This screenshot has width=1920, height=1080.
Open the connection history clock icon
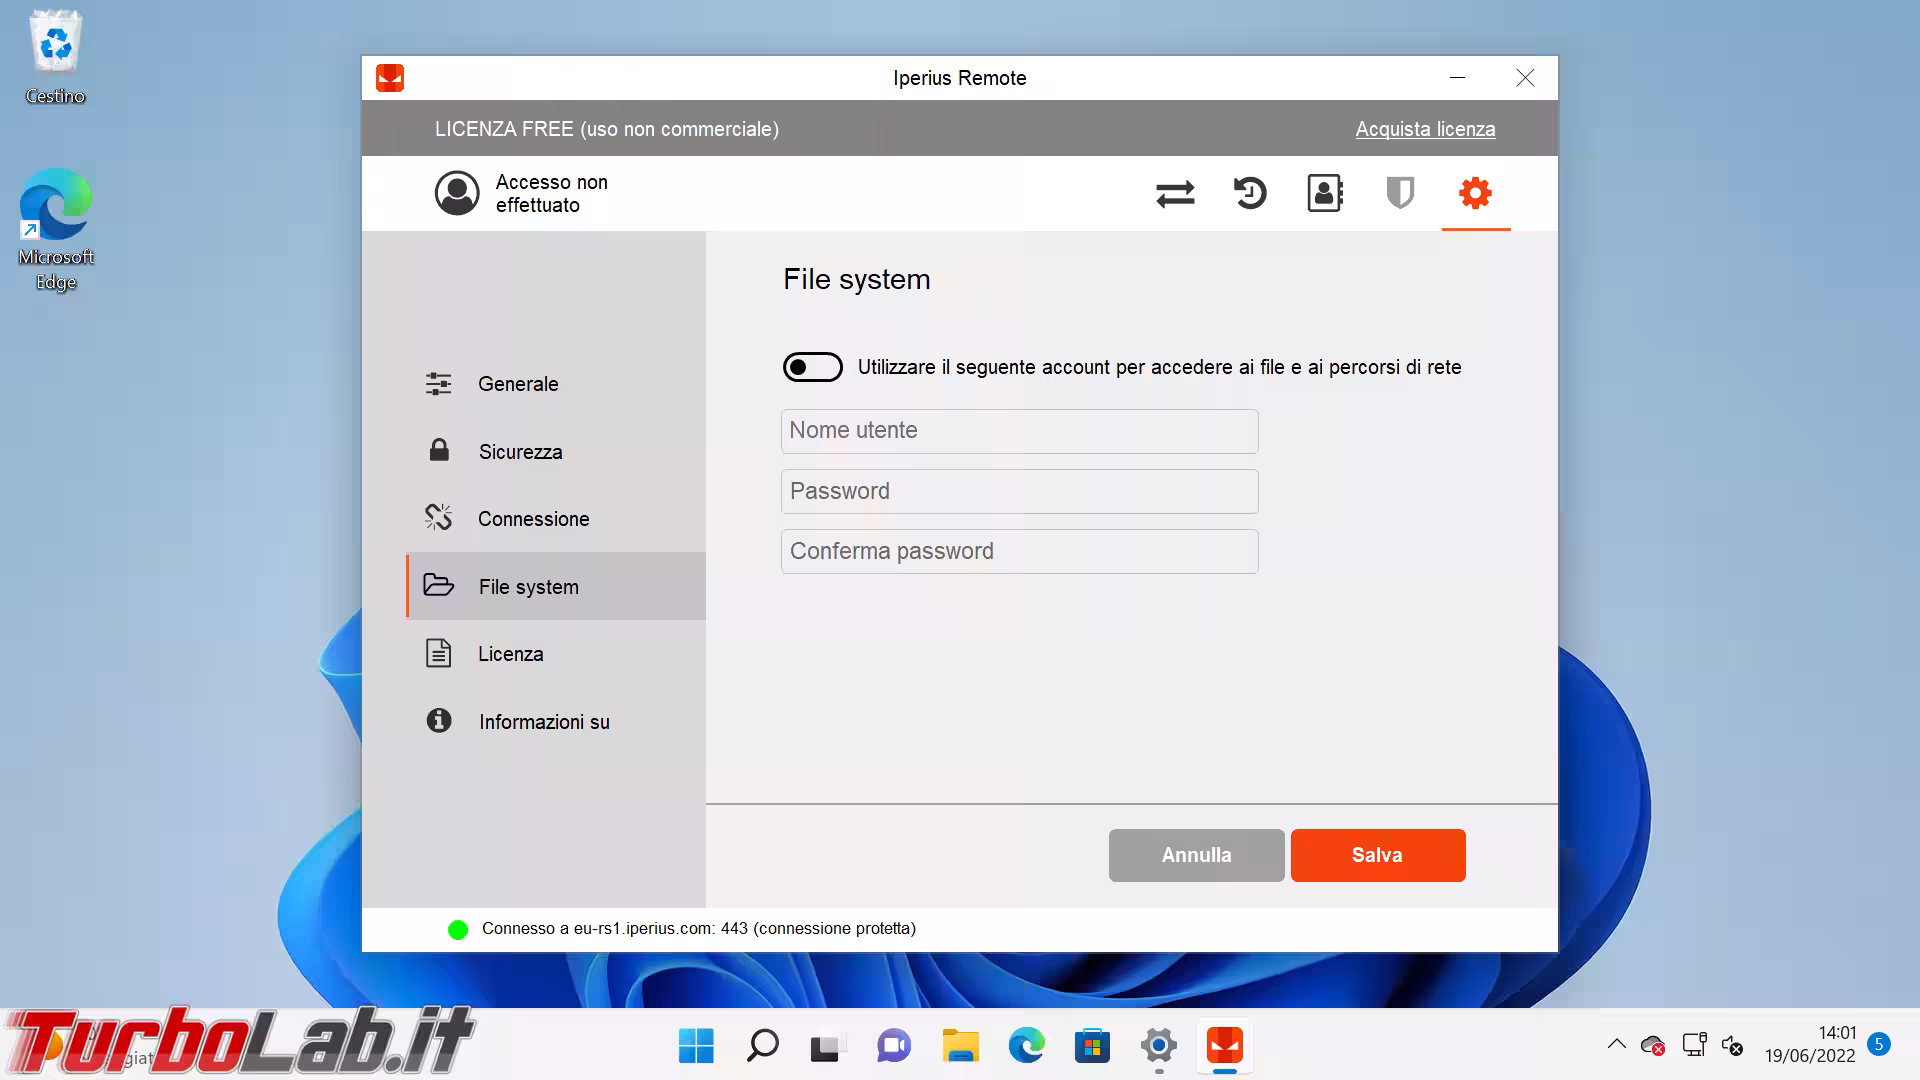tap(1250, 193)
